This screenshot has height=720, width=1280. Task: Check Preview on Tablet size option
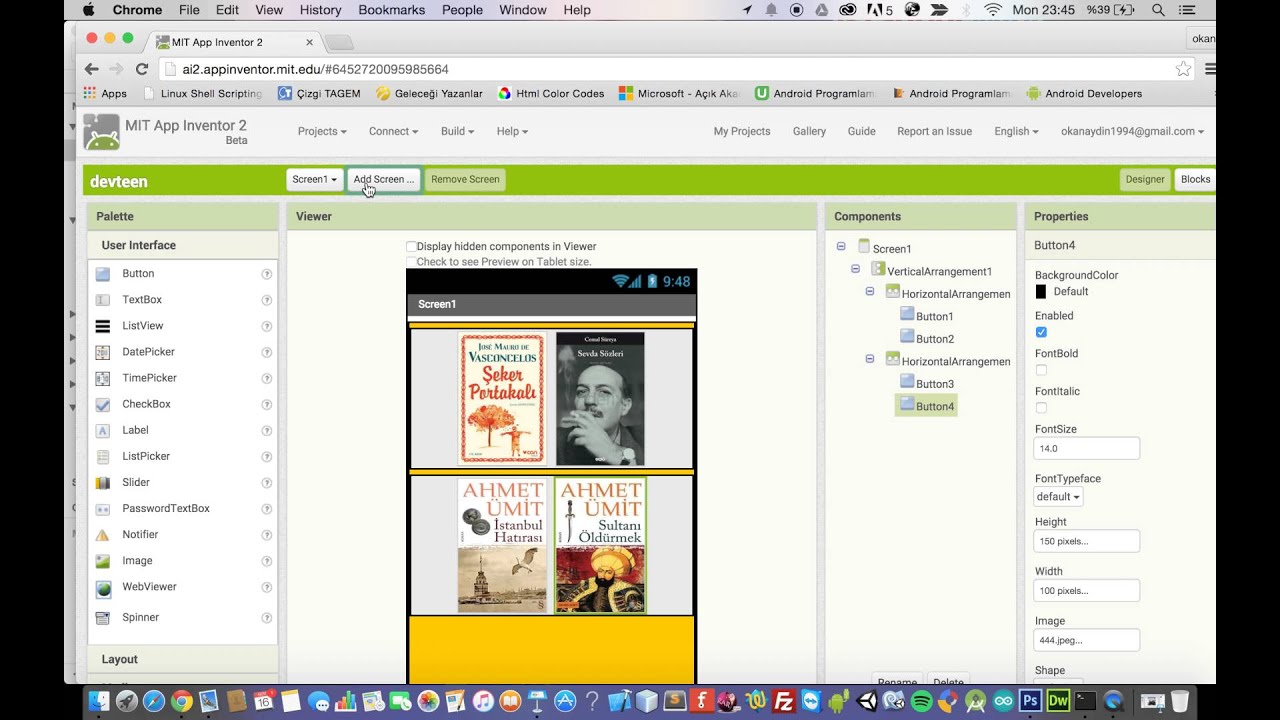tap(411, 262)
